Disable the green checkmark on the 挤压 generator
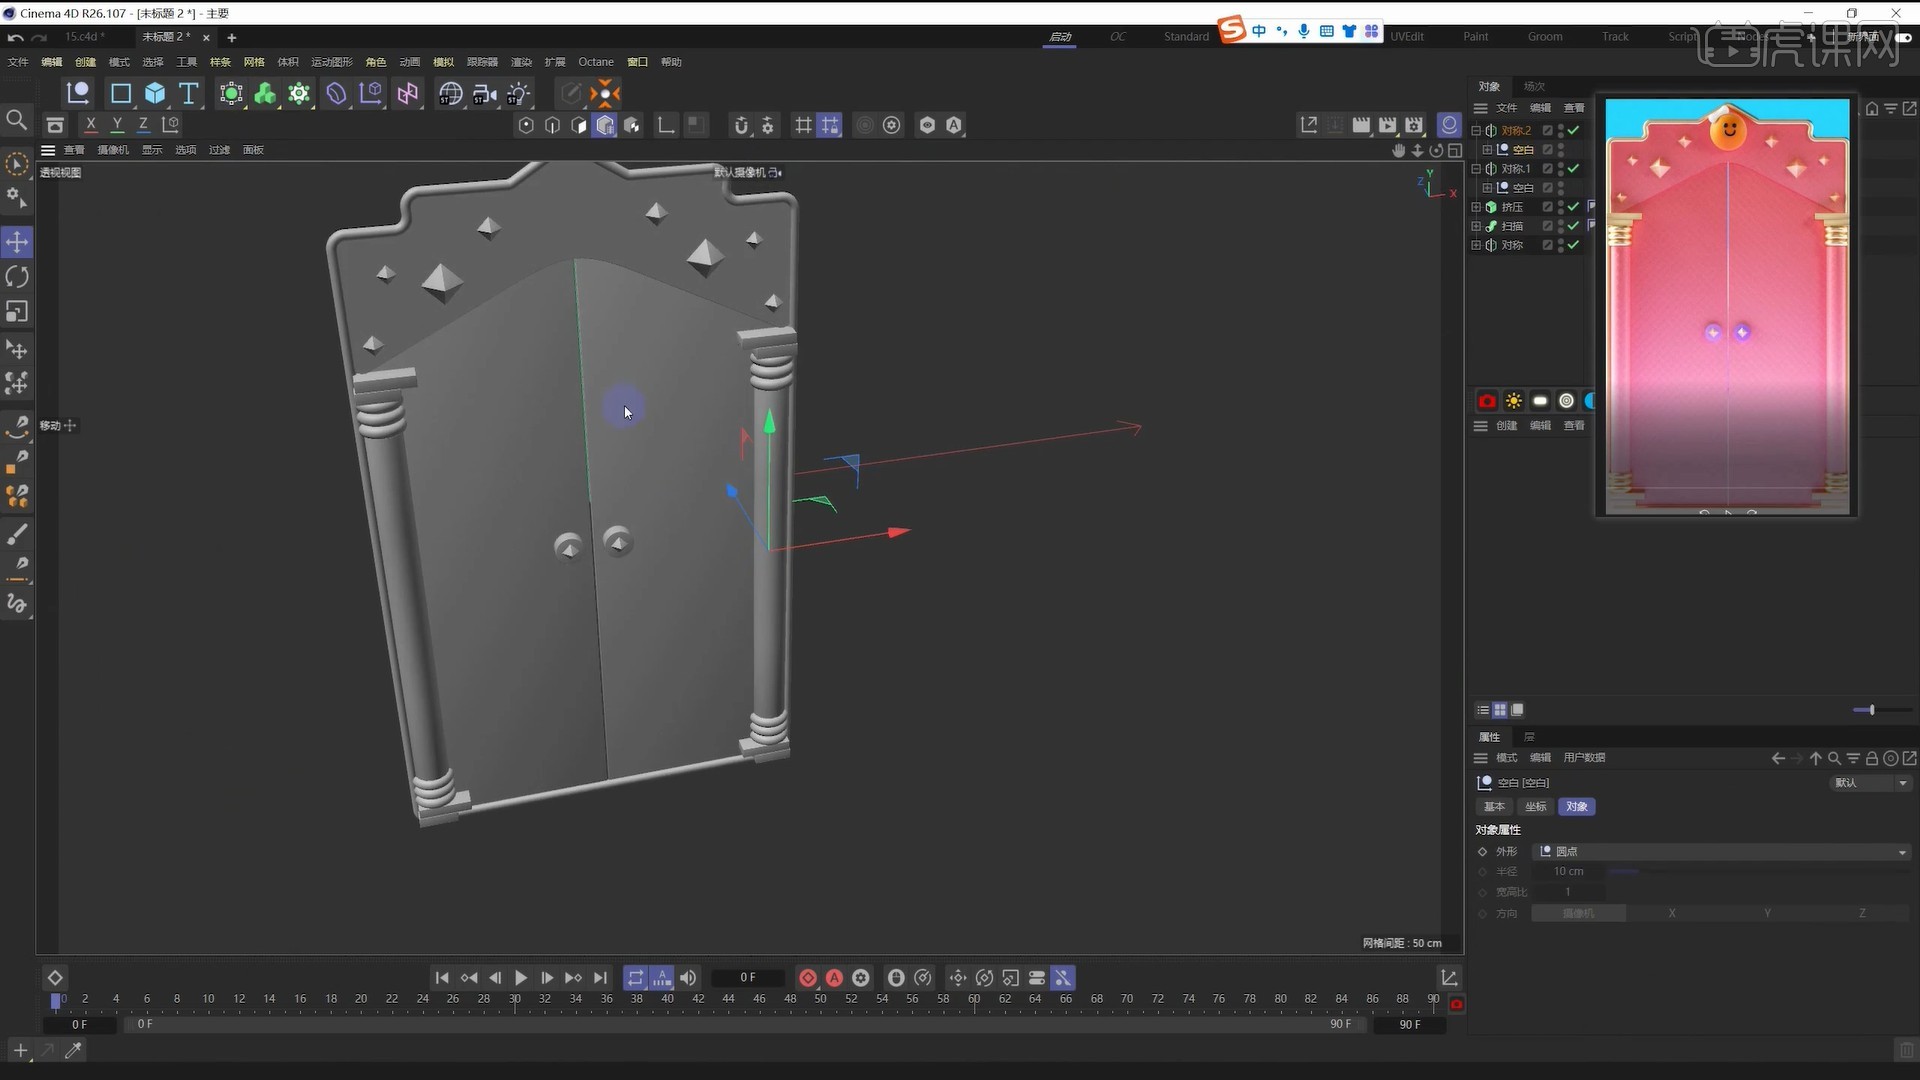The height and width of the screenshot is (1080, 1920). [x=1572, y=206]
